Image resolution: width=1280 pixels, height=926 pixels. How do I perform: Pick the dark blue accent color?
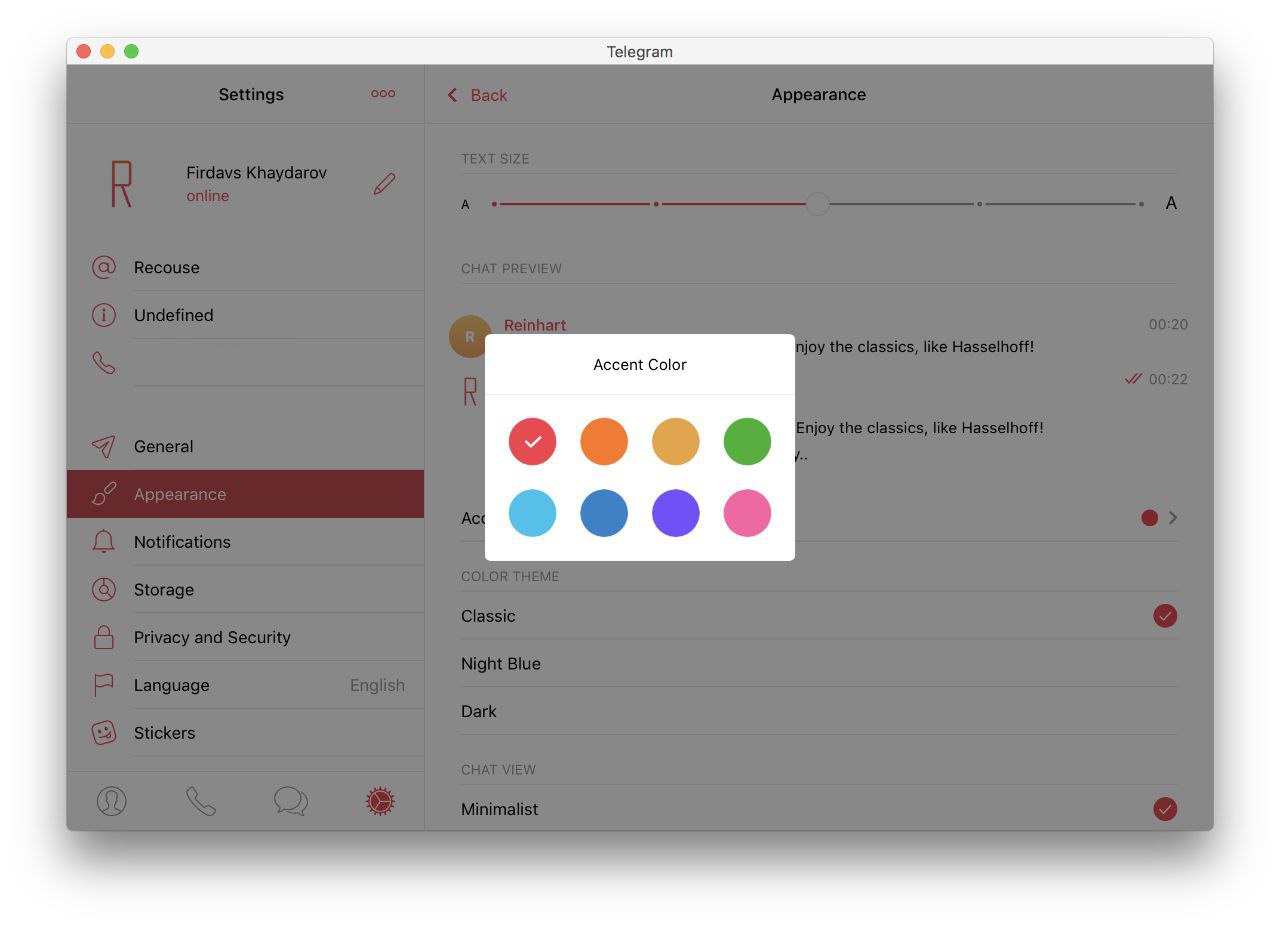coord(604,513)
